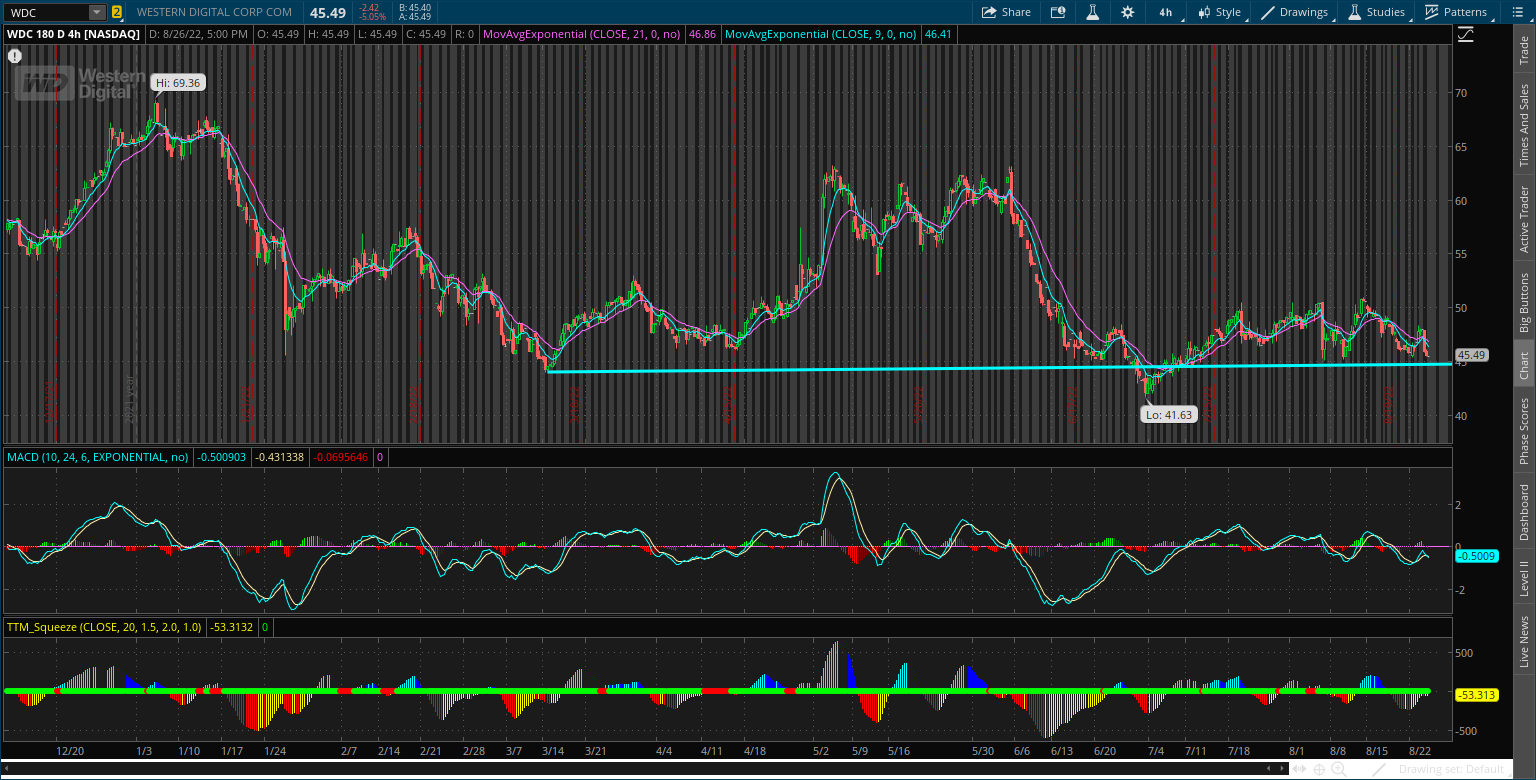1536x780 pixels.
Task: Click the 46.41 EMA 9 value
Action: [x=938, y=33]
